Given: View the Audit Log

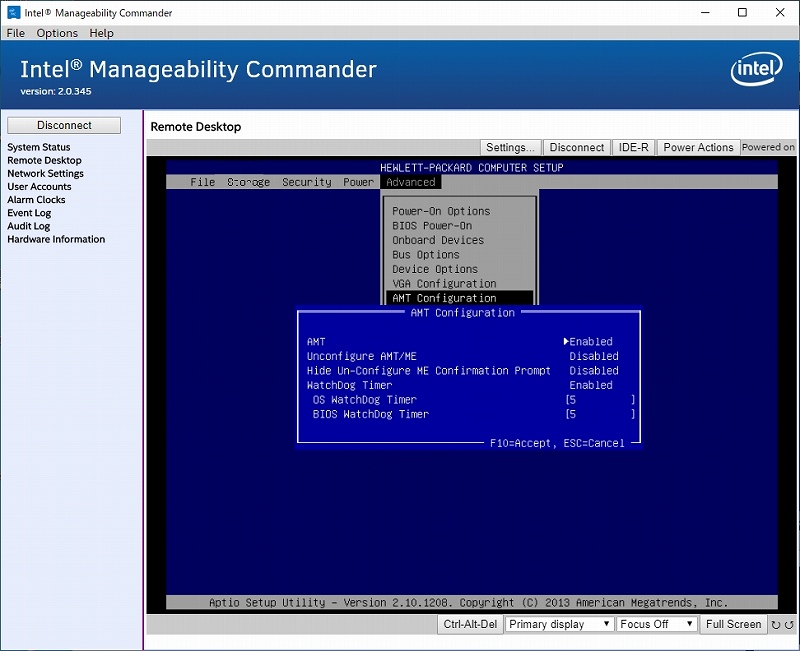Looking at the screenshot, I should point(29,226).
